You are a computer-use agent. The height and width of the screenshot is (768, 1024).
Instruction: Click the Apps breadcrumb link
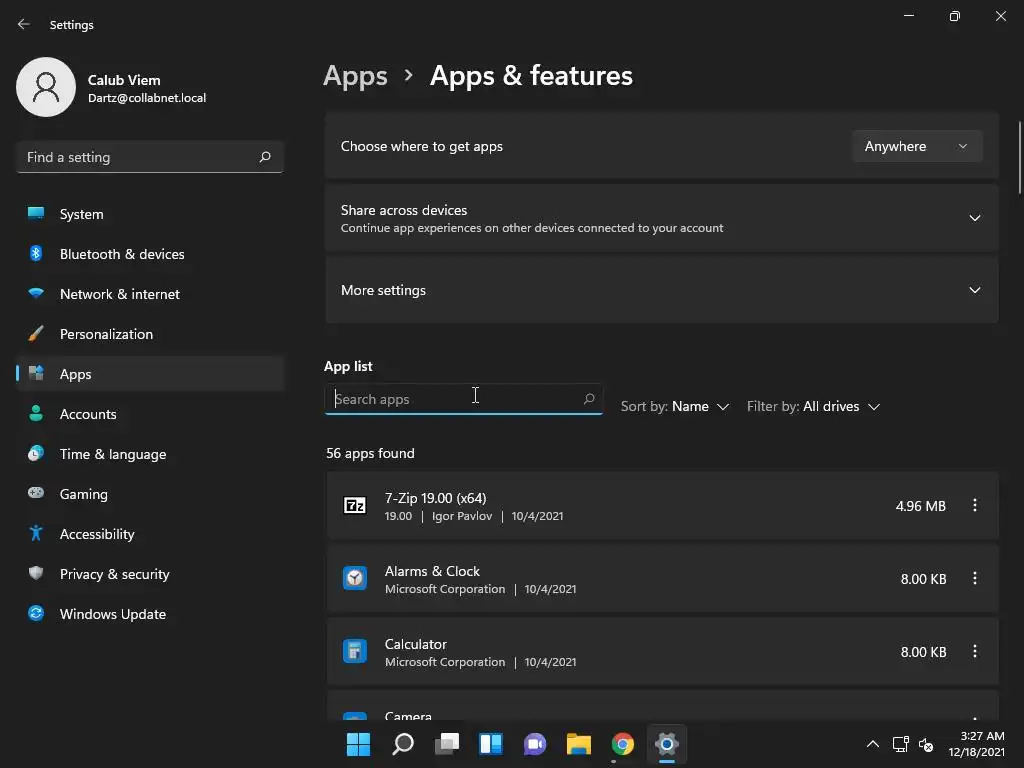click(355, 76)
